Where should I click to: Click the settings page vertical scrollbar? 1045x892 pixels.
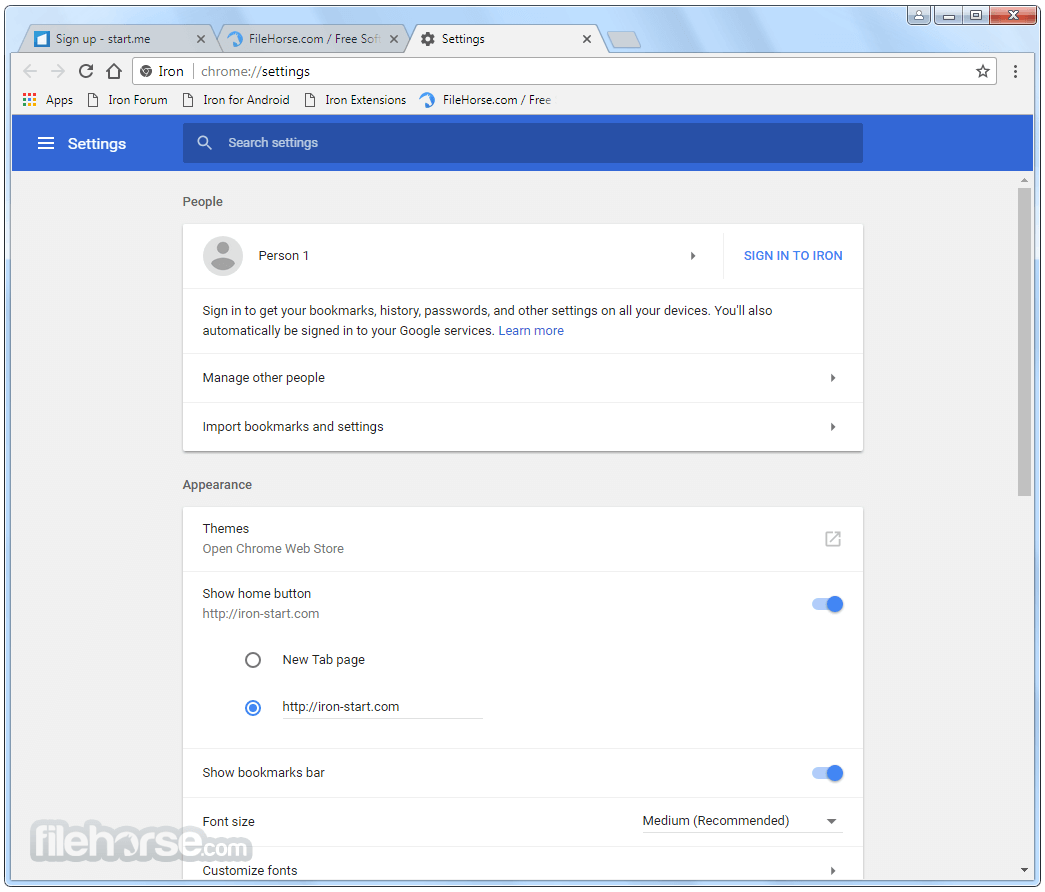pyautogui.click(x=1024, y=341)
